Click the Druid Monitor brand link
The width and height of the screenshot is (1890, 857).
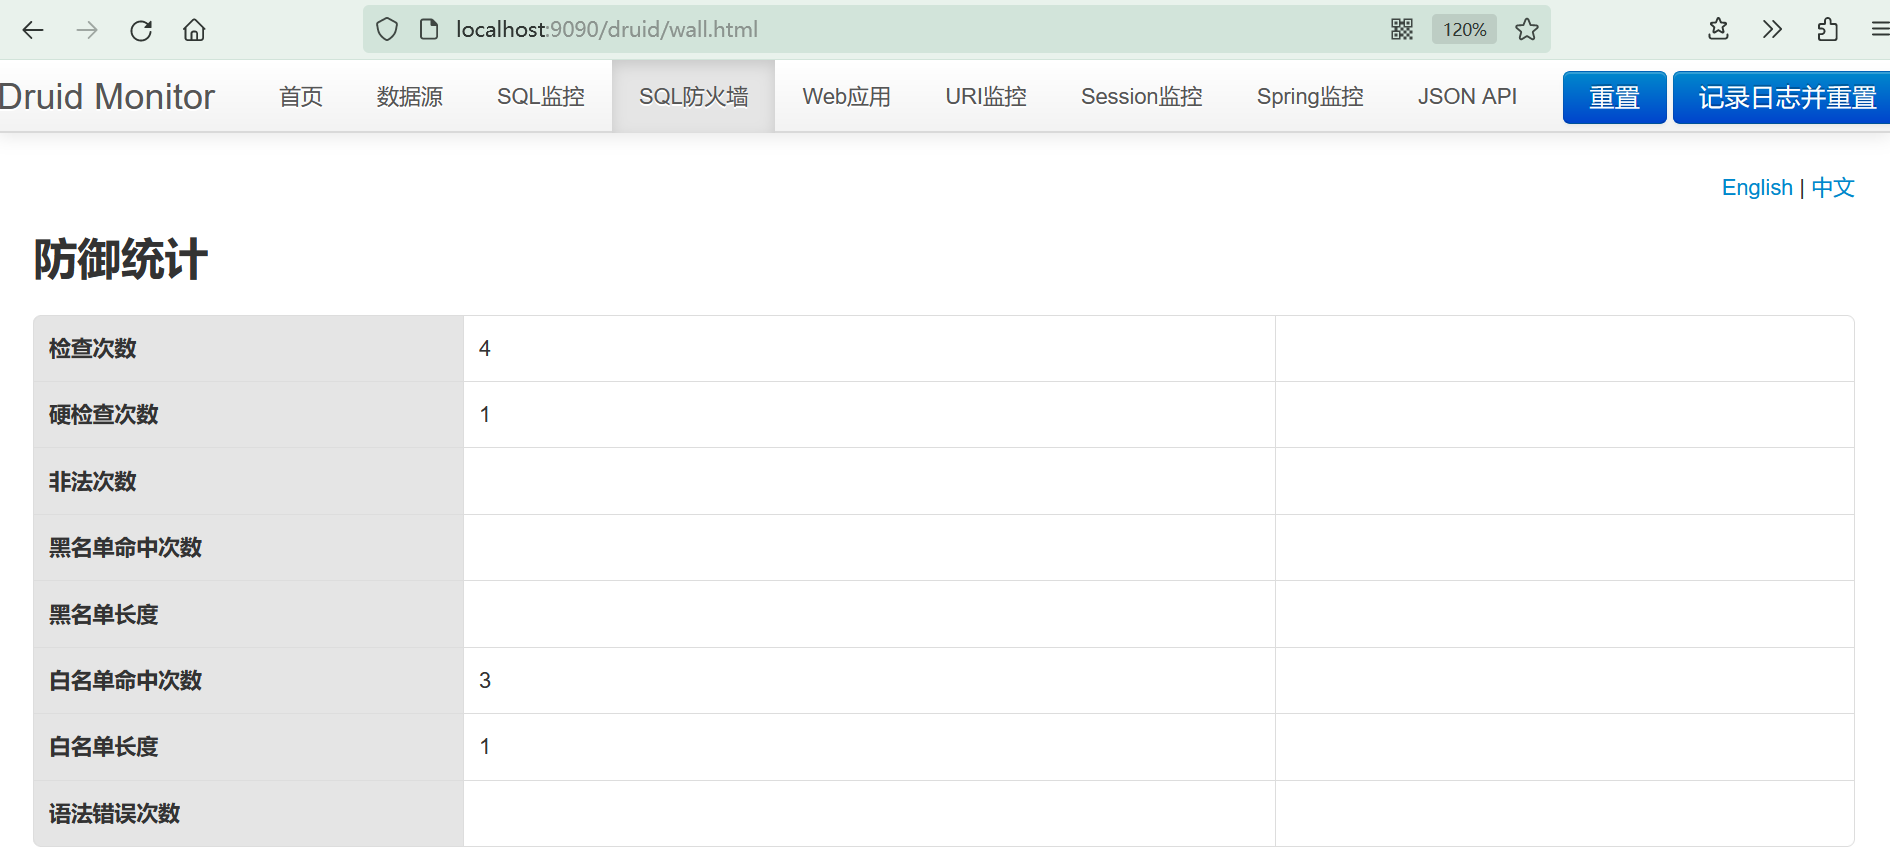pos(107,97)
